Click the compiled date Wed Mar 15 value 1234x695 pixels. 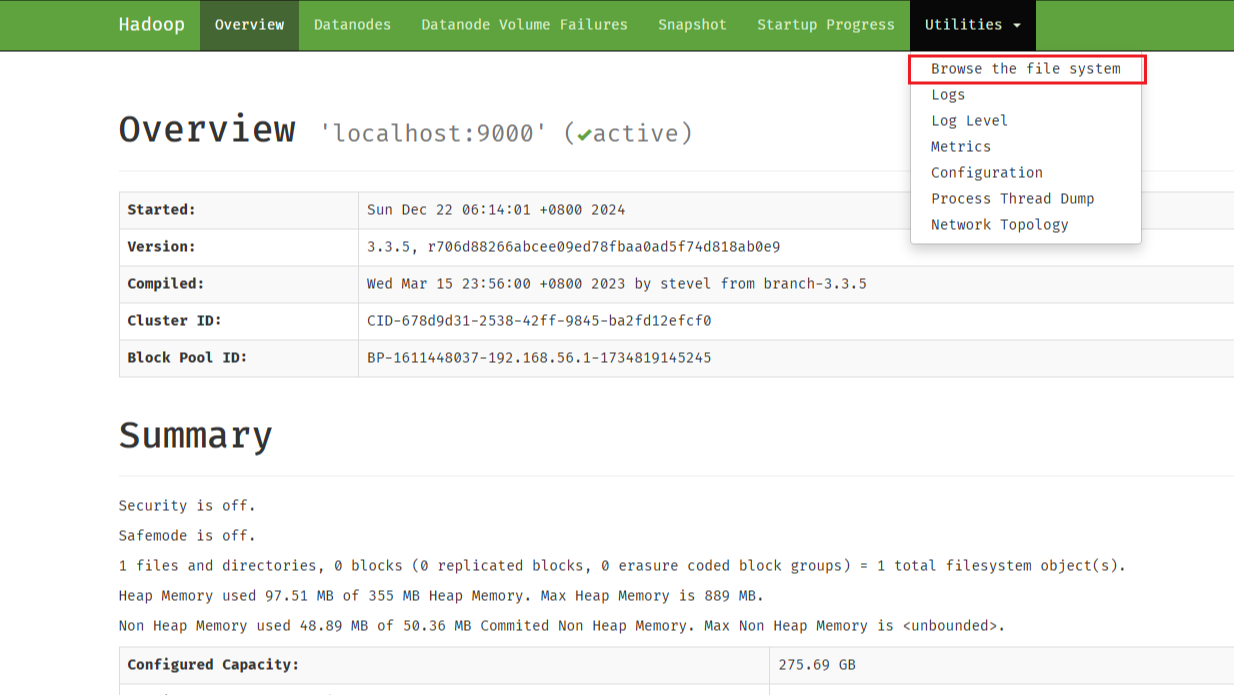[x=617, y=284]
